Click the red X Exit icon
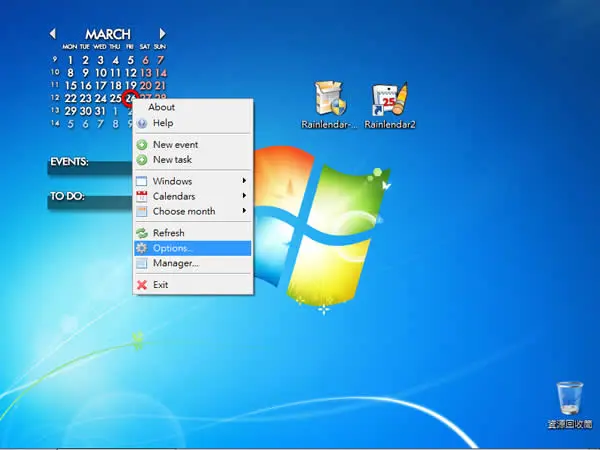The image size is (600, 450). click(x=142, y=285)
